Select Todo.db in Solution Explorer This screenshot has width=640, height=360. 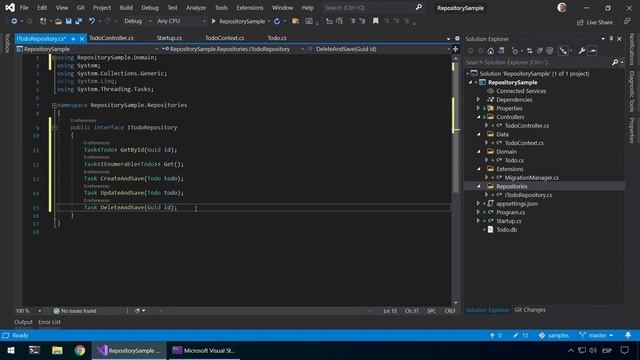pyautogui.click(x=507, y=230)
